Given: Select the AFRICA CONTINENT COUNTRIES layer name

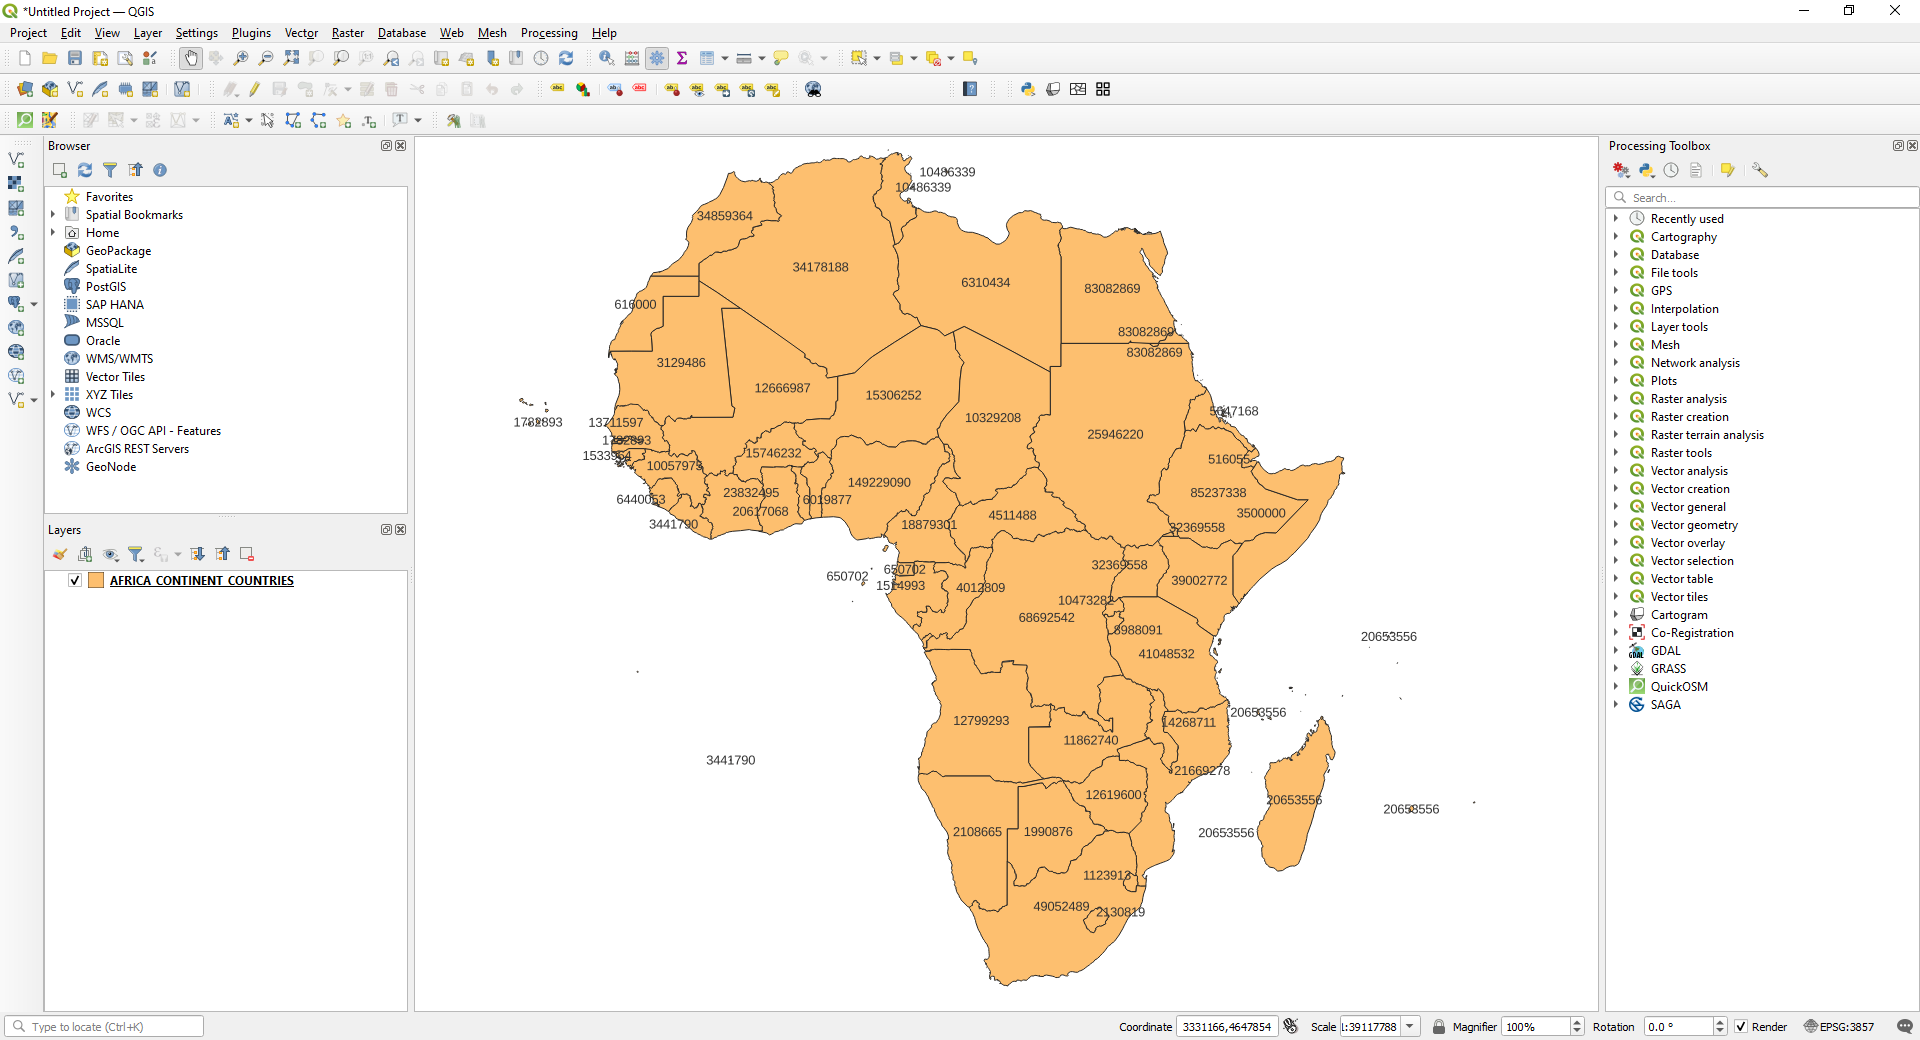Looking at the screenshot, I should tap(202, 580).
